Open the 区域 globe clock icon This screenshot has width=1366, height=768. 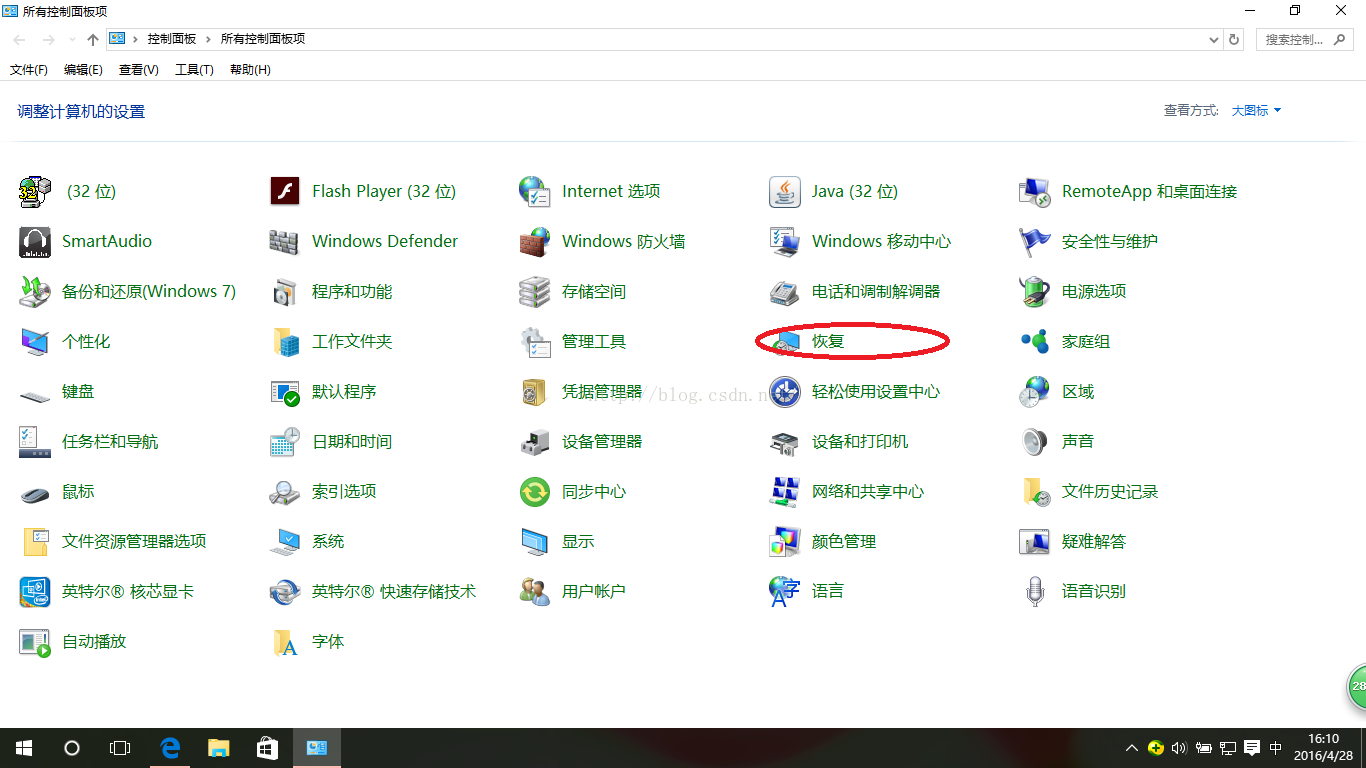[1035, 391]
